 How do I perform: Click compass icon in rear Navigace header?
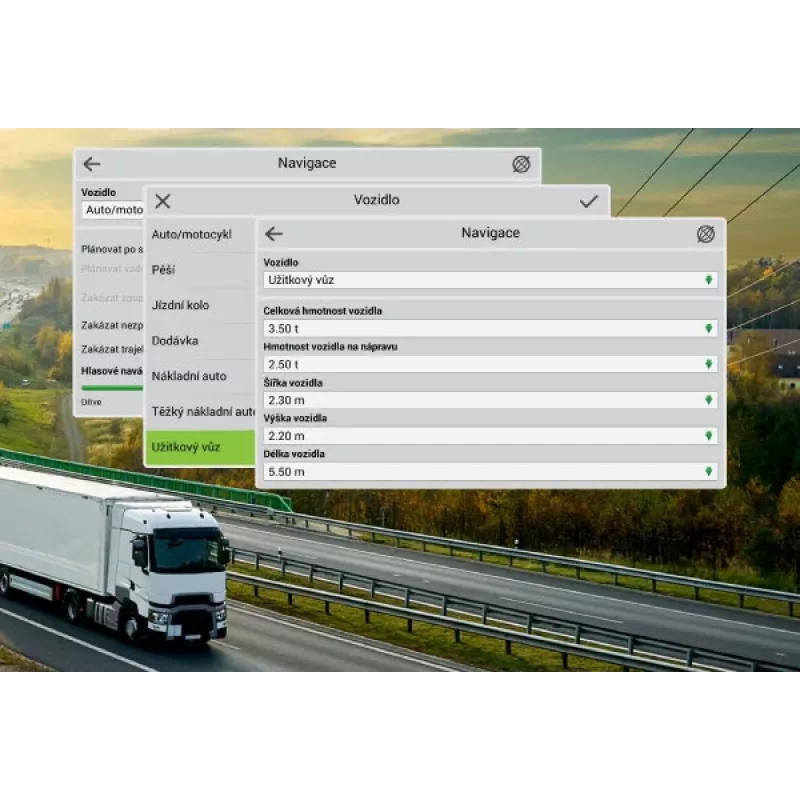521,164
